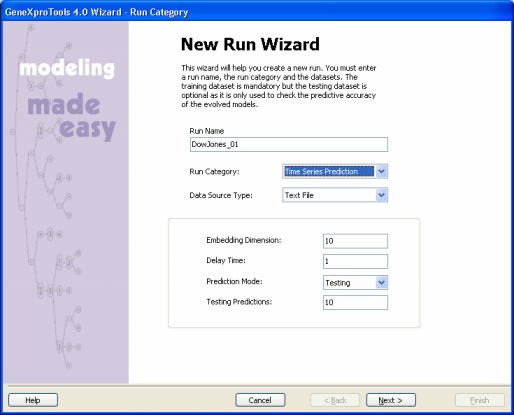Viewport: 514px width, 415px height.
Task: Click the Testing value in Prediction Mode
Action: pos(338,283)
